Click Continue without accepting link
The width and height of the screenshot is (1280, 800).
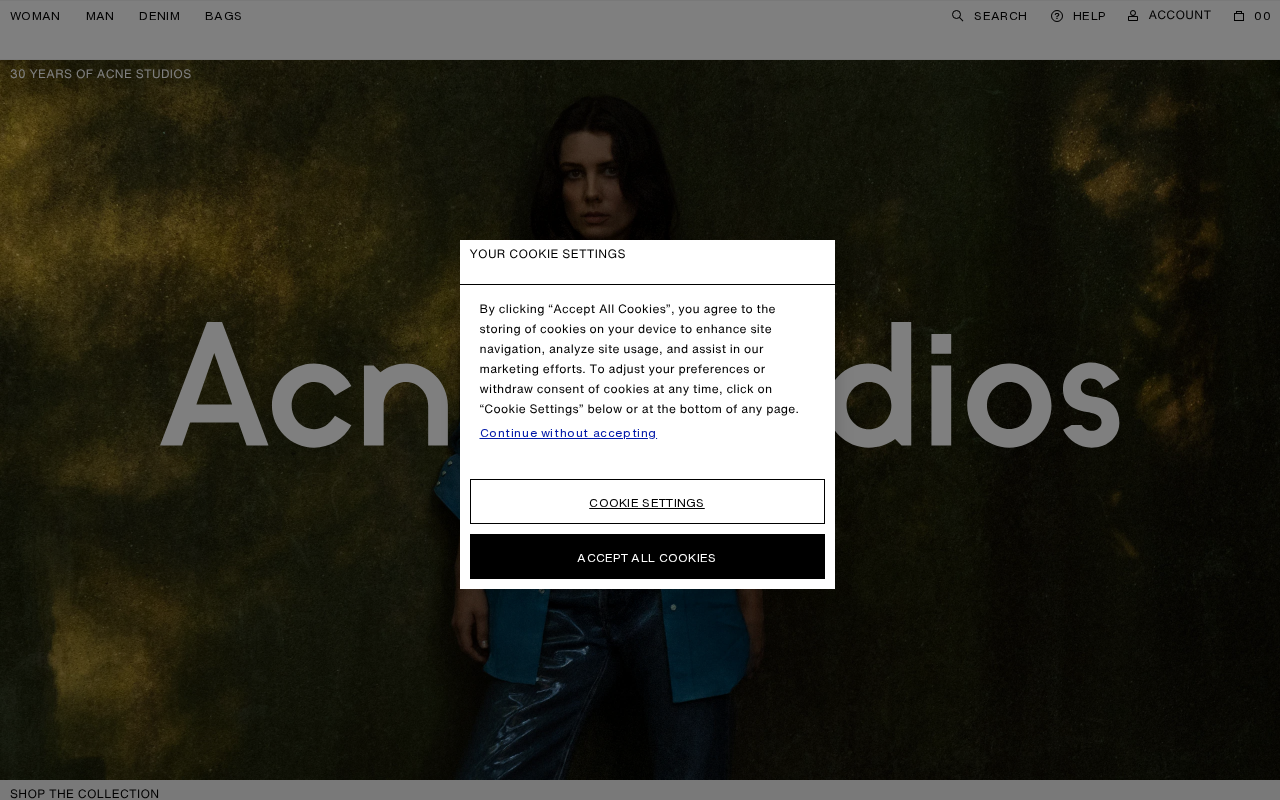pos(568,433)
